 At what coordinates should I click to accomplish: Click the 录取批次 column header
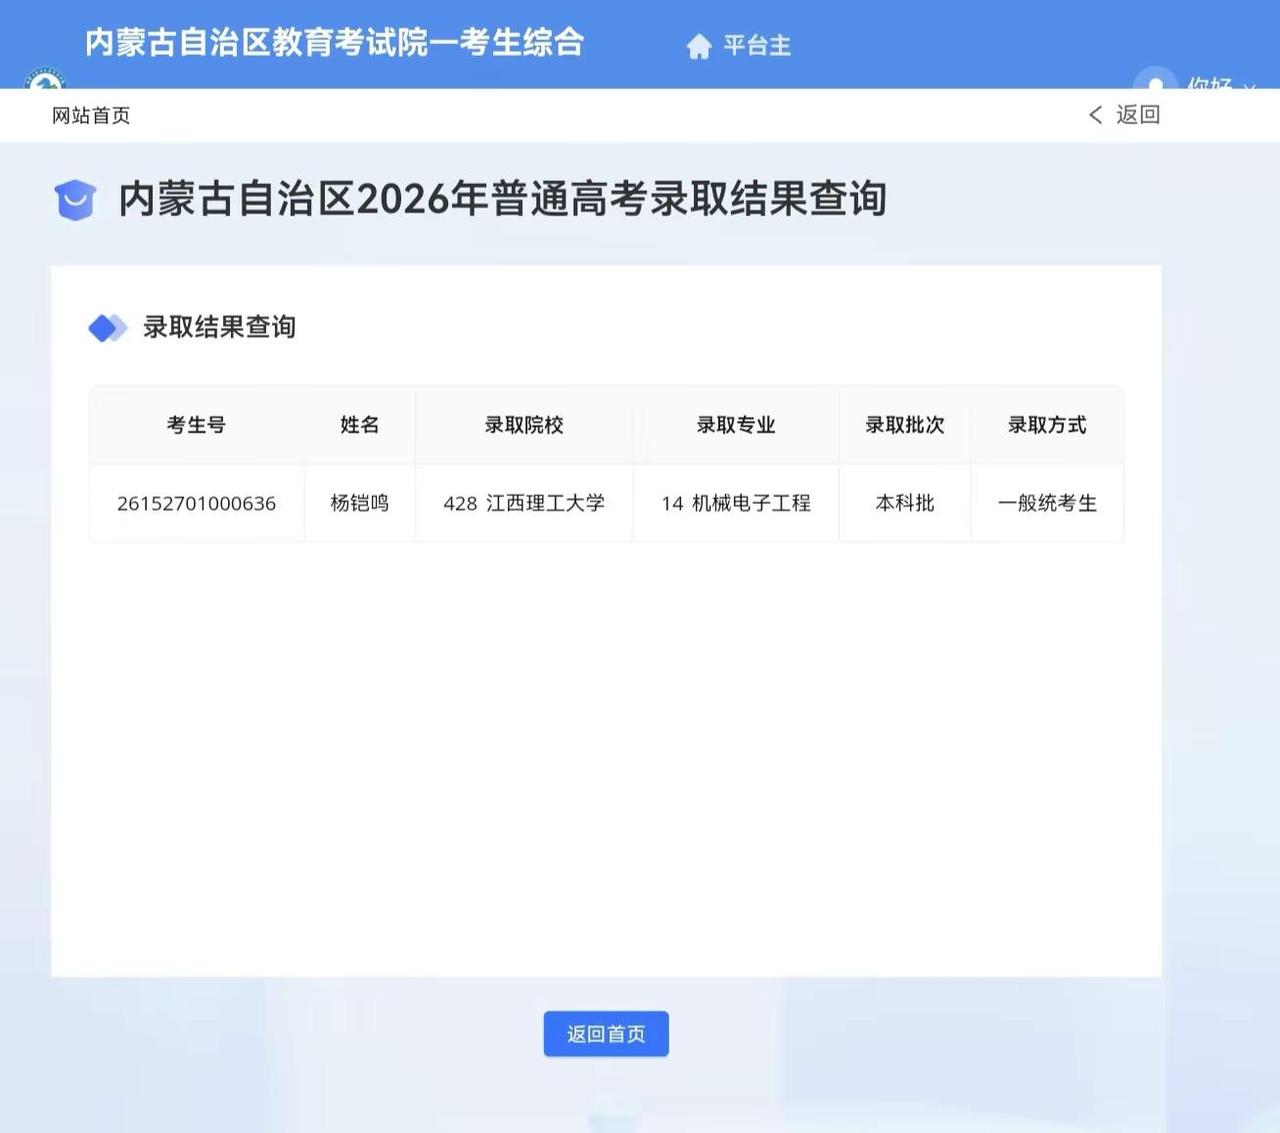(x=905, y=425)
